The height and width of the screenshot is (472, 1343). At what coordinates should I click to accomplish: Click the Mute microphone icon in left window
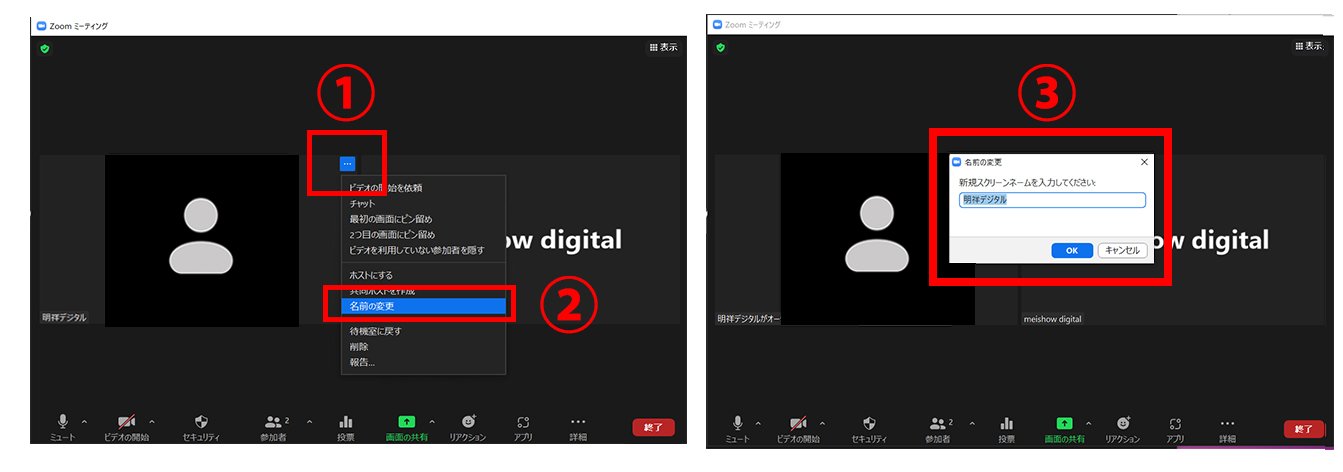(x=63, y=422)
